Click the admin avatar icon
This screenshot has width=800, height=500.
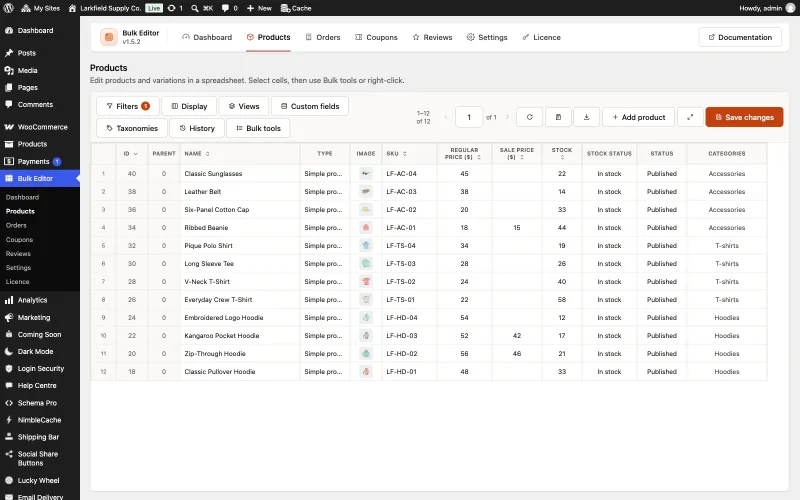pyautogui.click(x=790, y=8)
